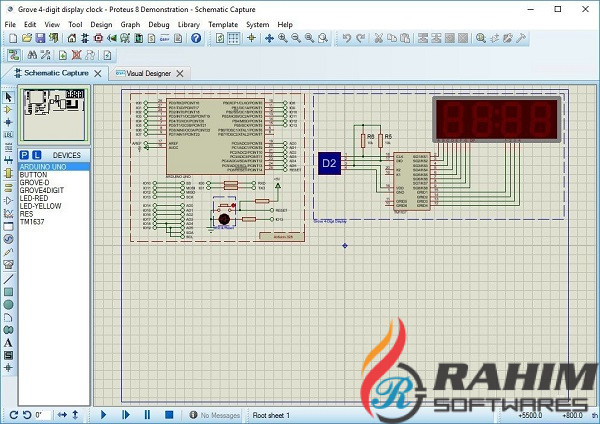The image size is (600, 424).
Task: Select the arrow Selection mode tool
Action: [x=8, y=97]
